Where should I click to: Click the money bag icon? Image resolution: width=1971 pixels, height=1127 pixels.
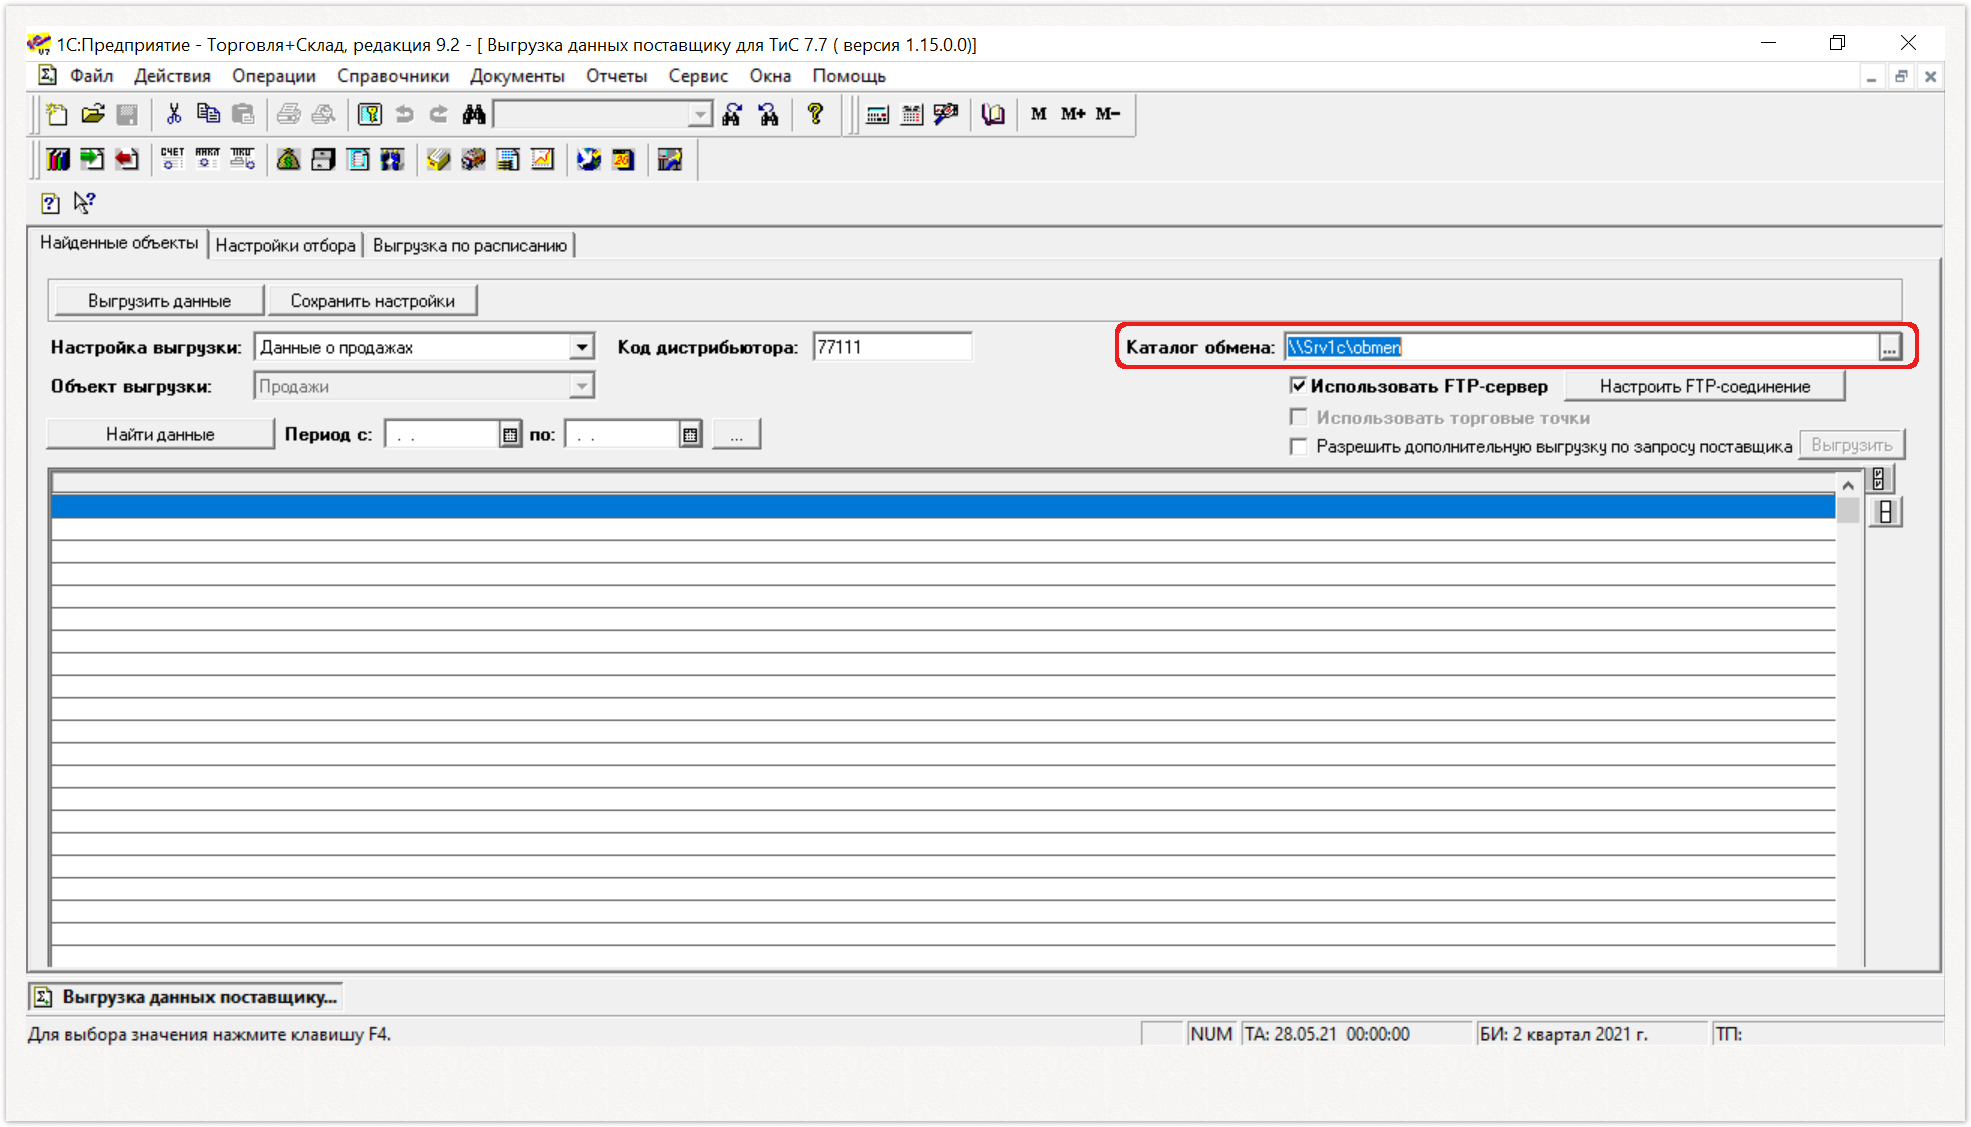289,160
